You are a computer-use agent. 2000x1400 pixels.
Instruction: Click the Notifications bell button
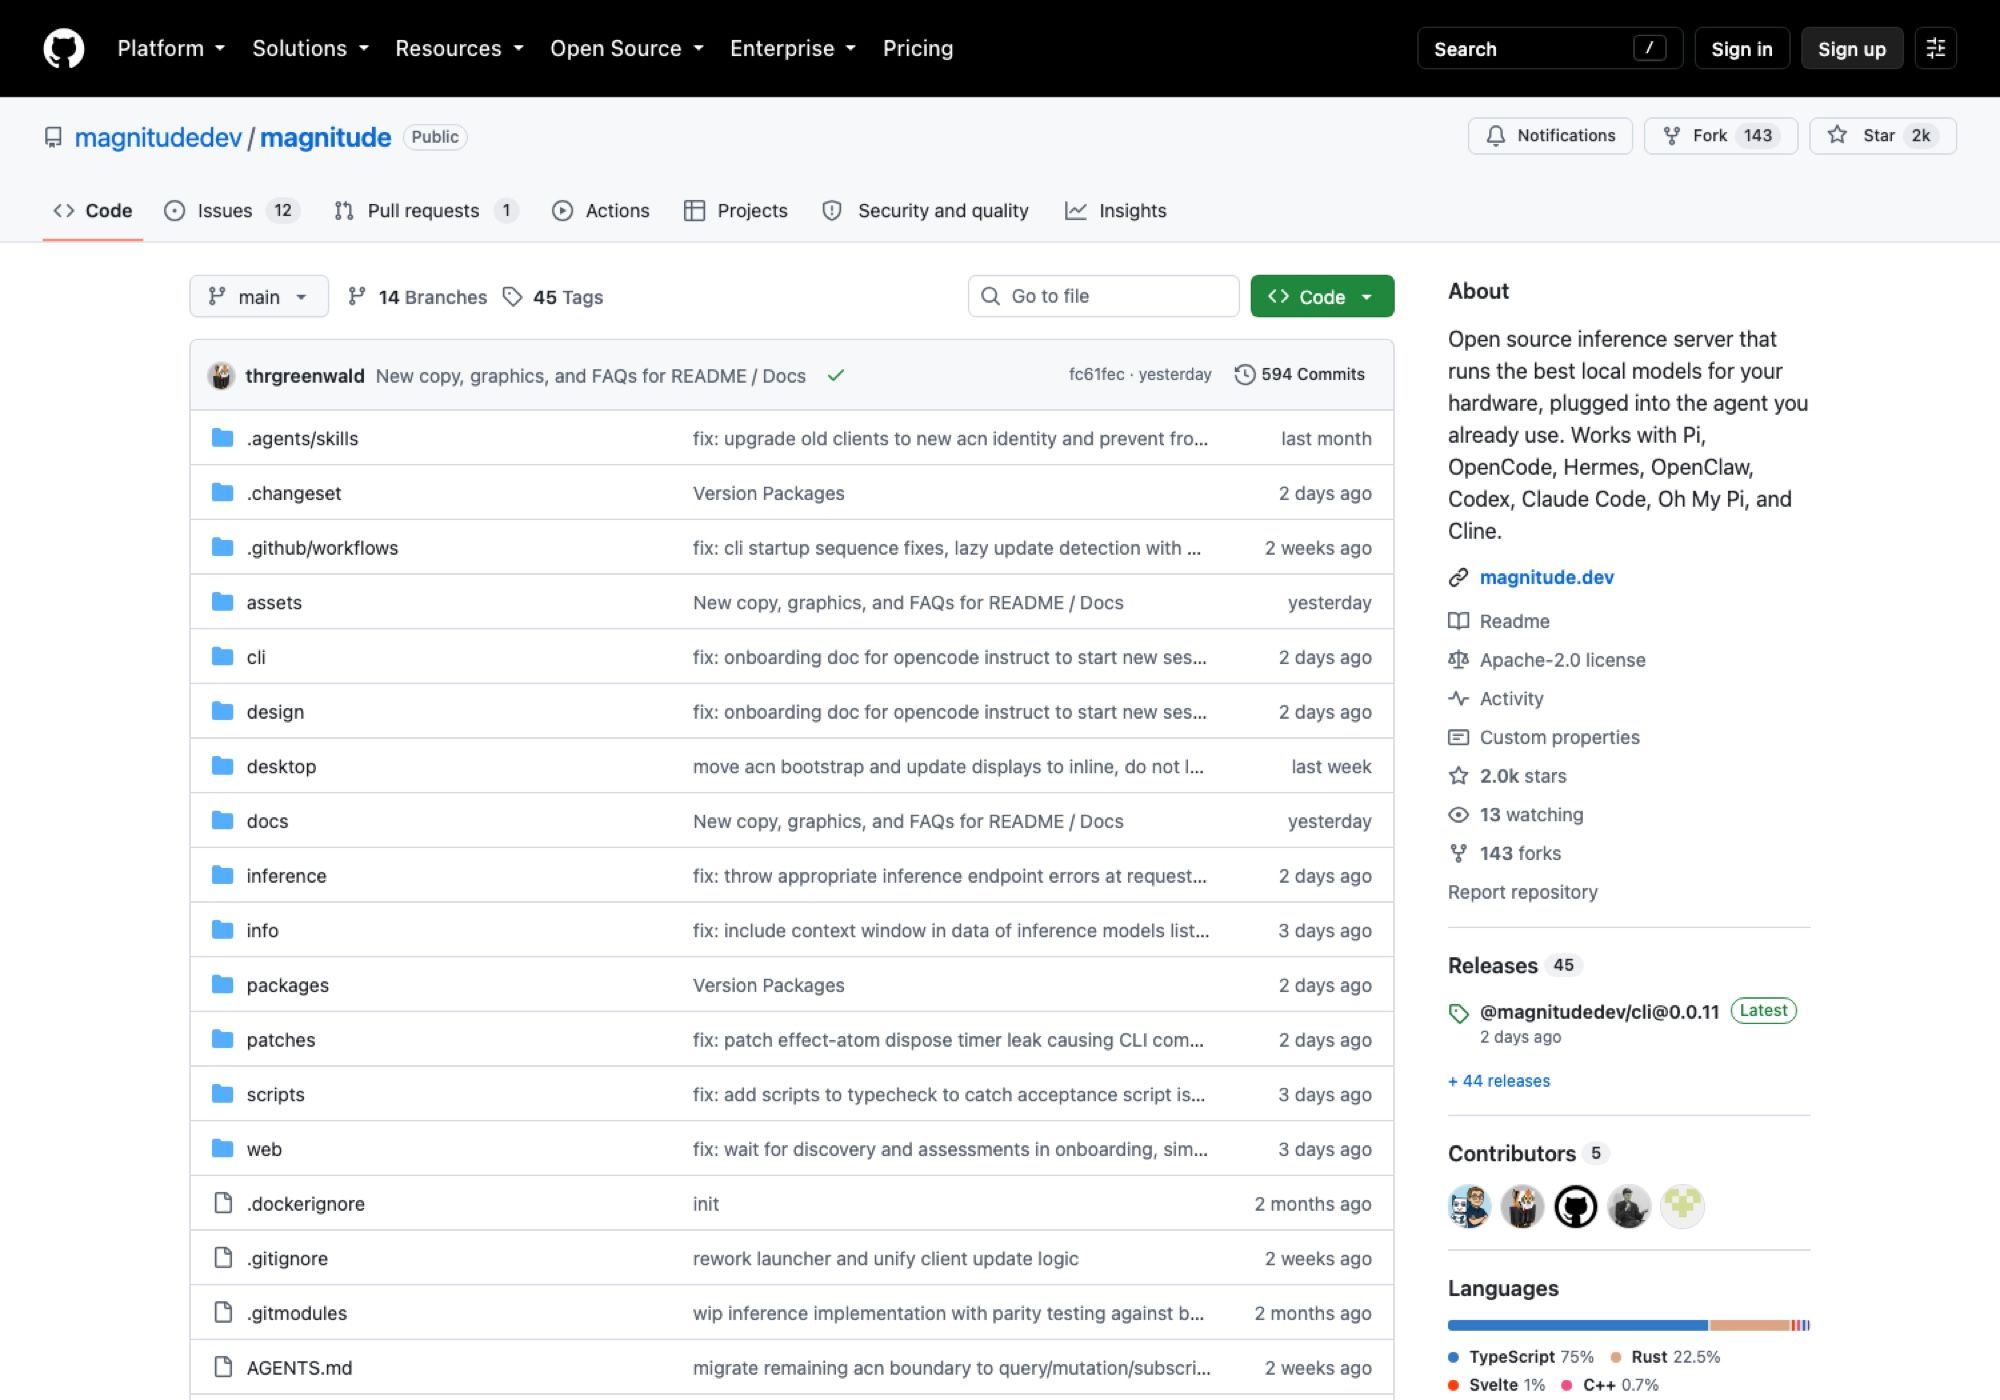tap(1550, 135)
